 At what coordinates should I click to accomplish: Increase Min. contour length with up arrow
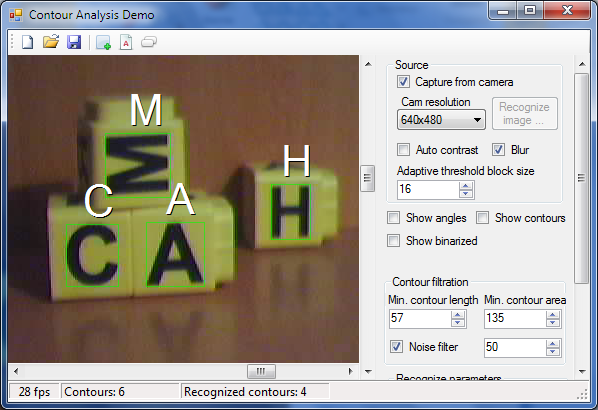click(458, 315)
